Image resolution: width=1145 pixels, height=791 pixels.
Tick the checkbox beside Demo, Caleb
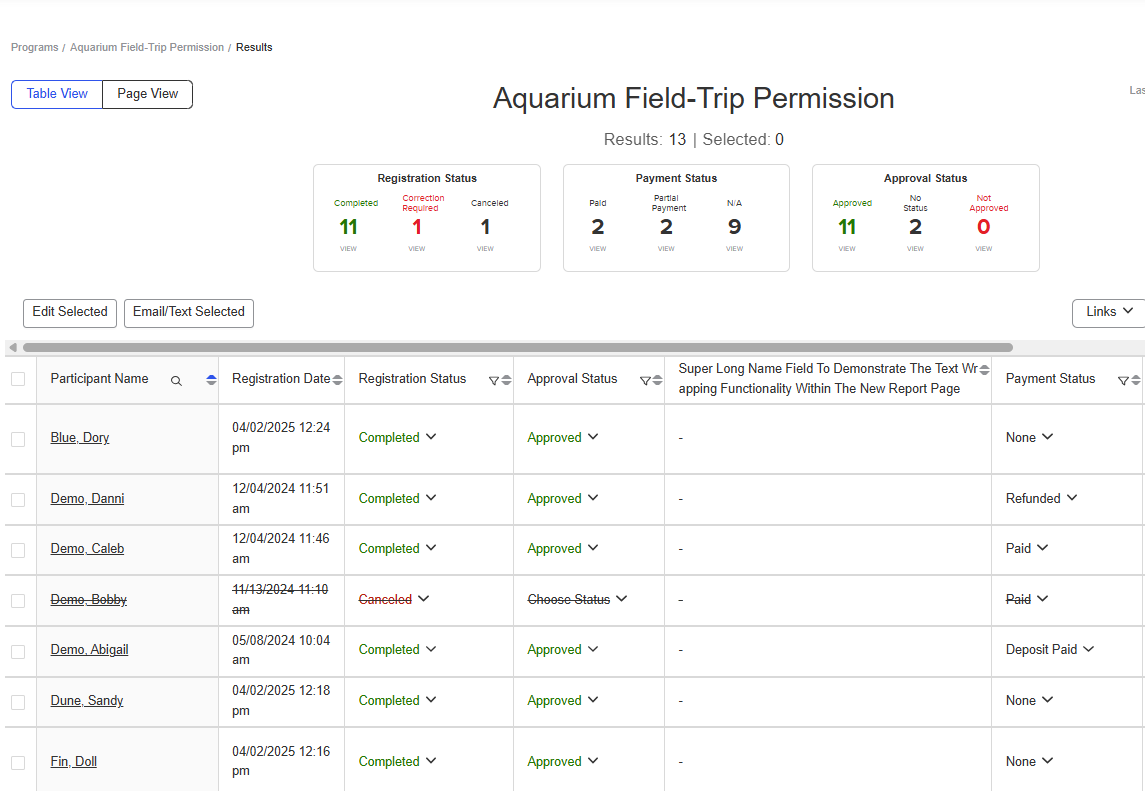pos(18,550)
